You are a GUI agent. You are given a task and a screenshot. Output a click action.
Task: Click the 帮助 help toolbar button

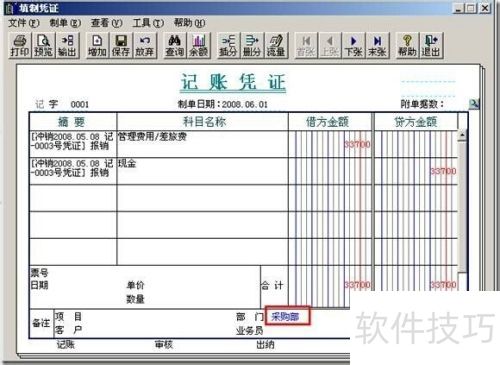(407, 46)
